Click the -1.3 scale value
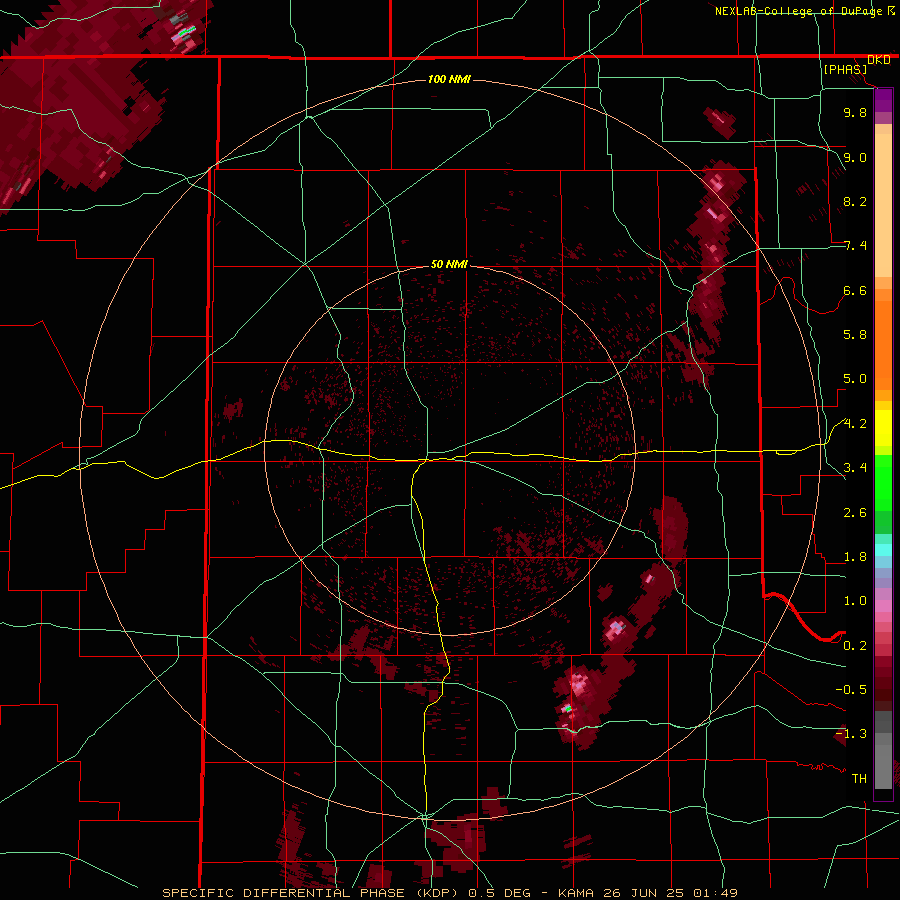This screenshot has height=900, width=900. tap(851, 734)
